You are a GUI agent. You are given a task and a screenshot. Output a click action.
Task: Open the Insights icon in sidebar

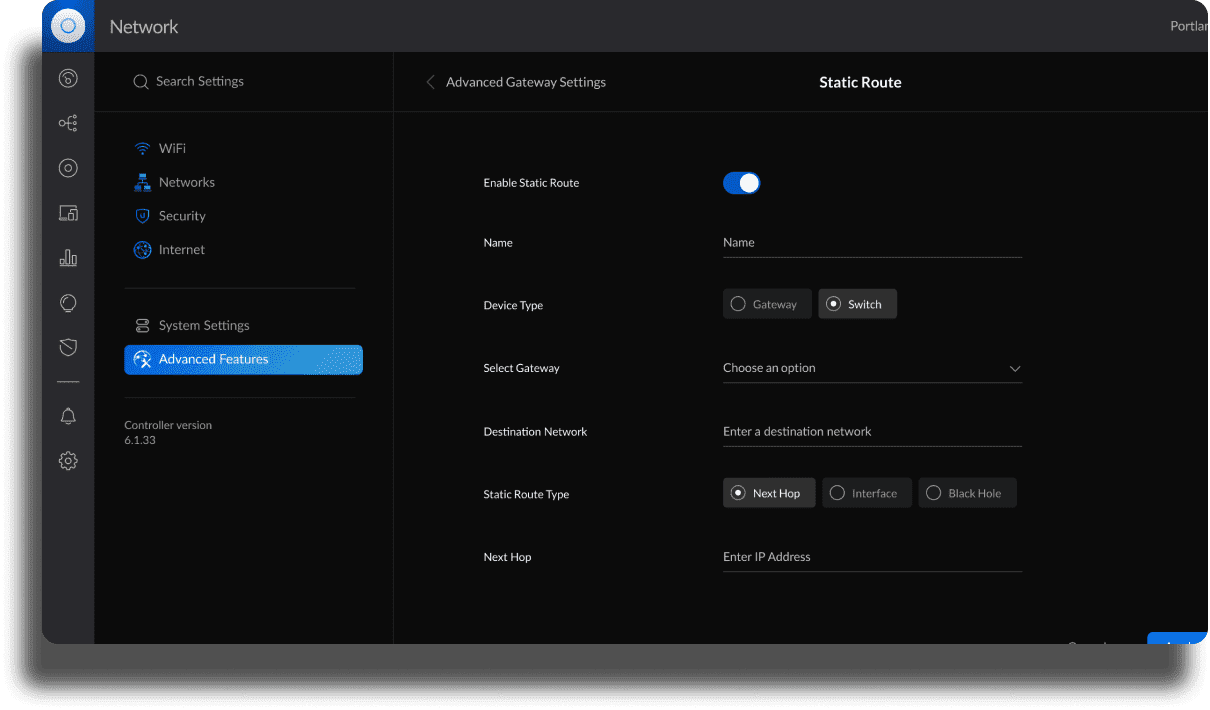[68, 303]
